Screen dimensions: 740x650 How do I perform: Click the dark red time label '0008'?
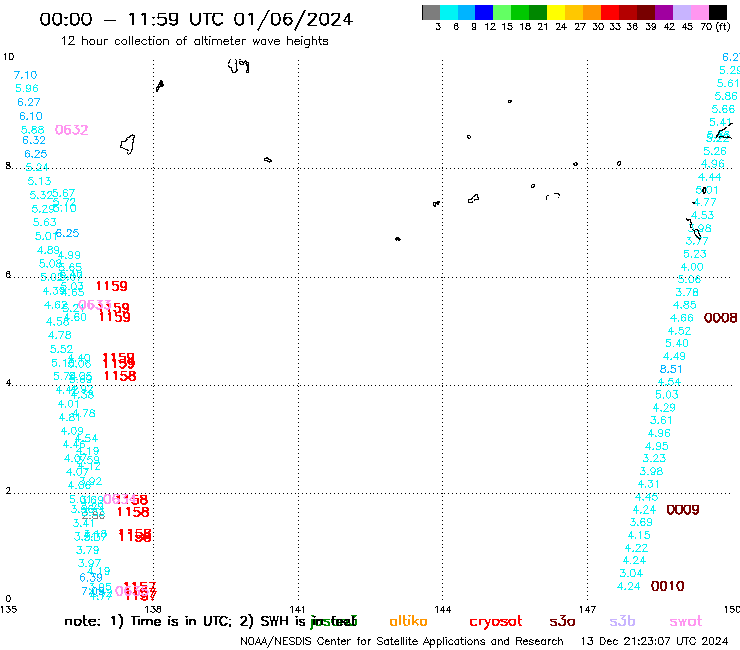720,318
